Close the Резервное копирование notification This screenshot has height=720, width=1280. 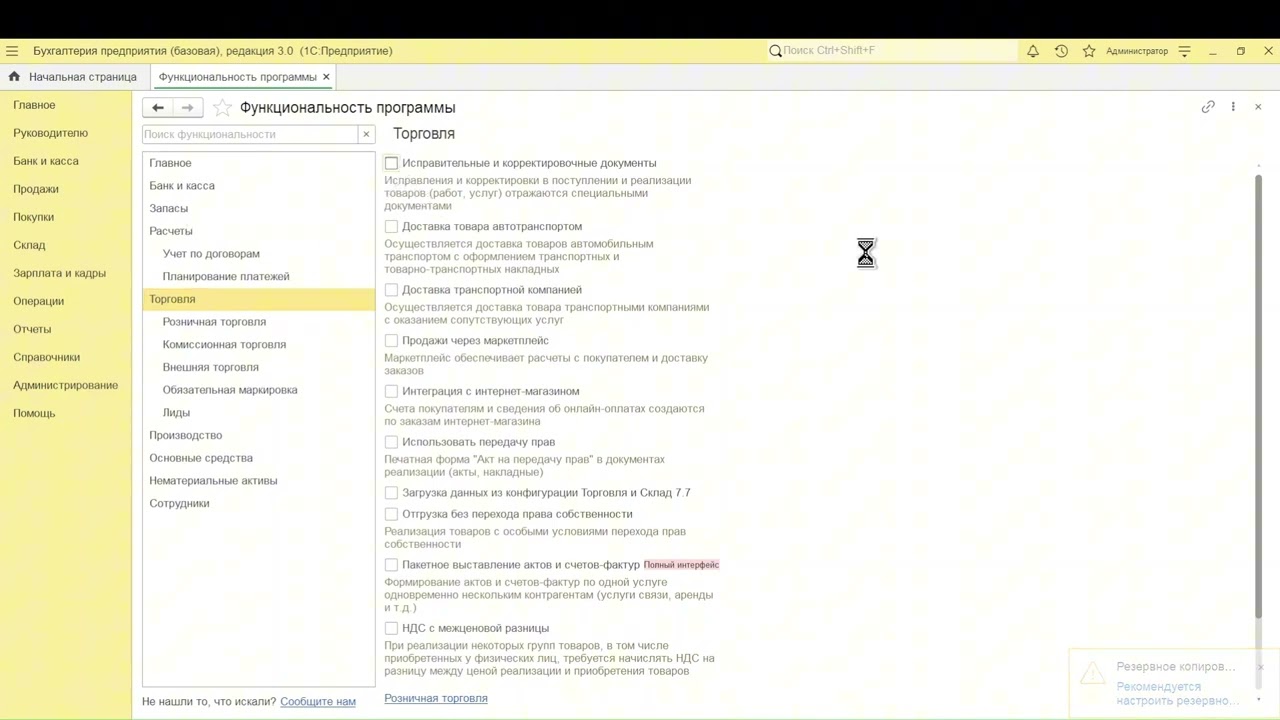(x=1261, y=667)
